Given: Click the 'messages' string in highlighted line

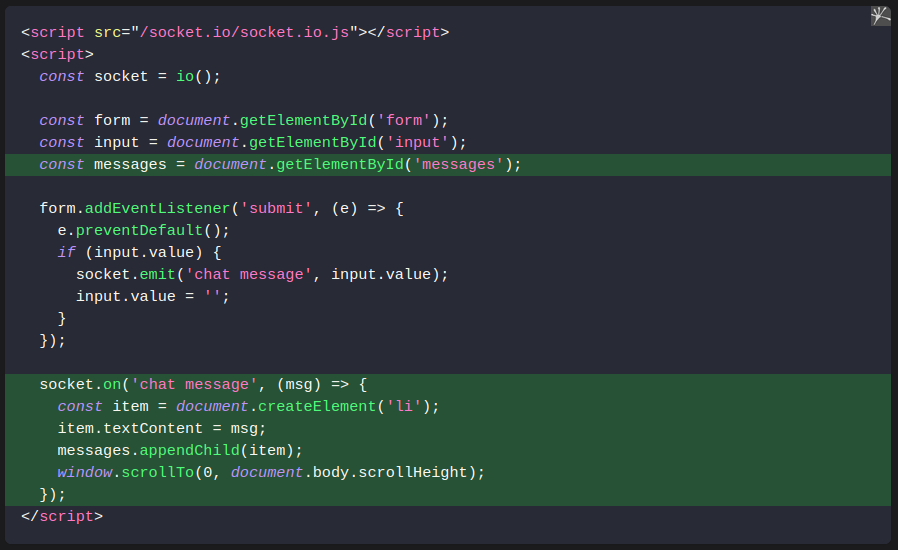Looking at the screenshot, I should click(x=458, y=164).
